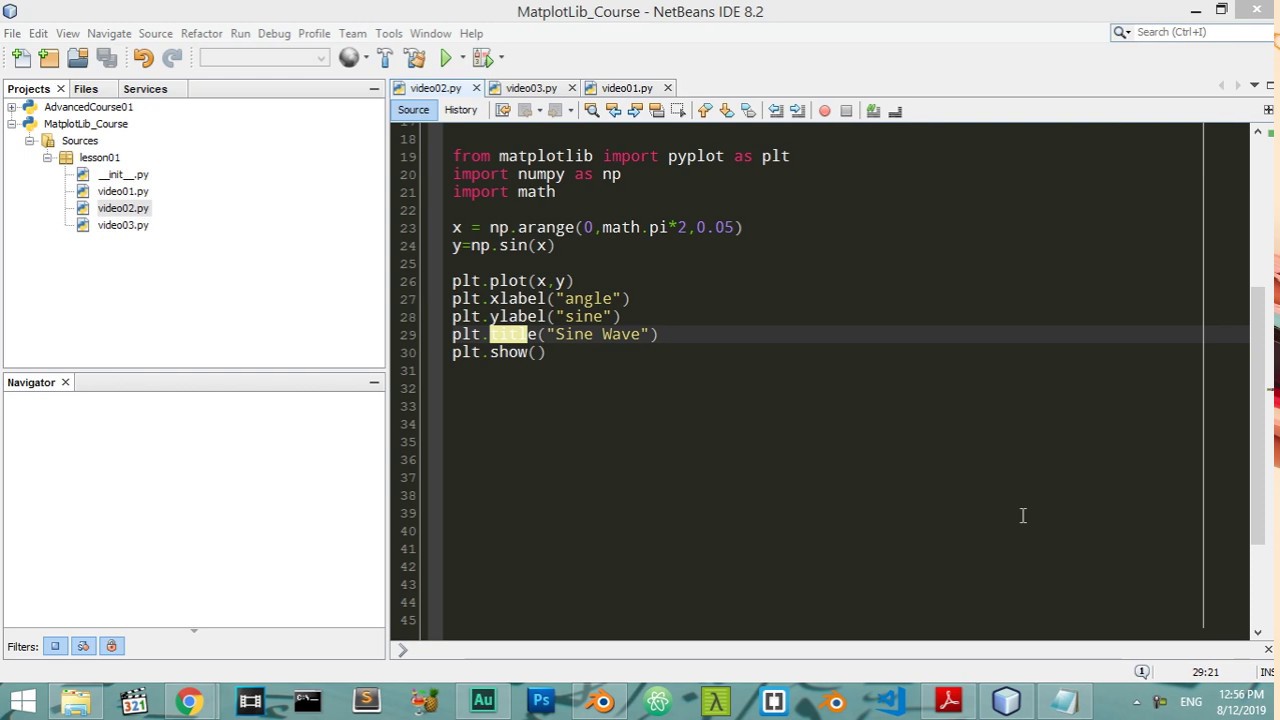Click the Shift Line Left icon
Screen dimensions: 1280x720
[x=775, y=111]
